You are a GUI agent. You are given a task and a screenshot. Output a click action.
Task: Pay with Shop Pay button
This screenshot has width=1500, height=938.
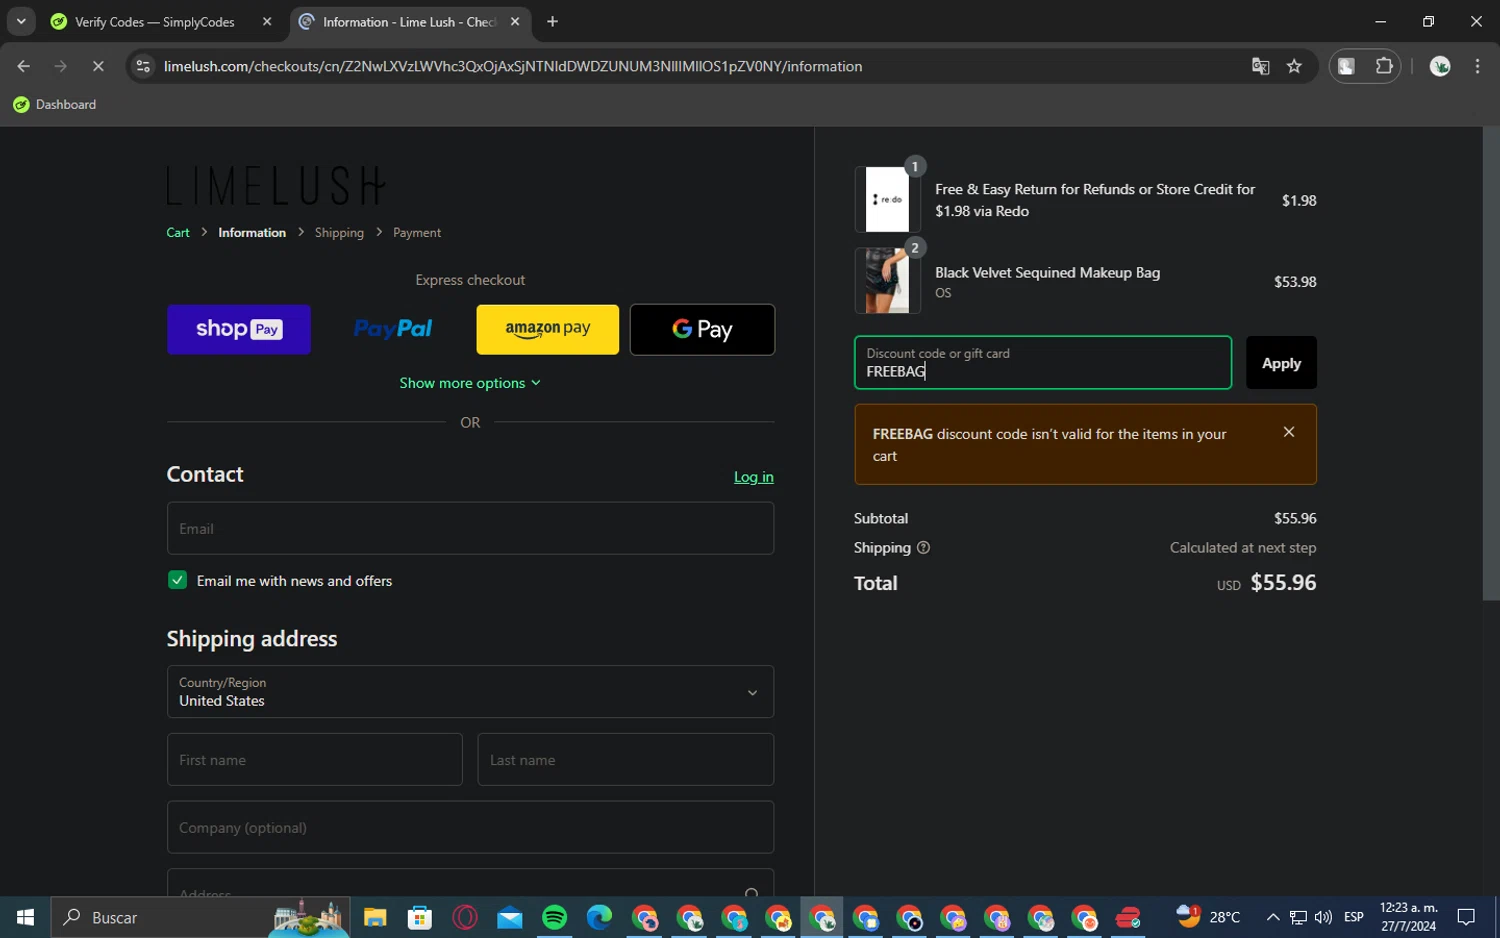tap(239, 329)
